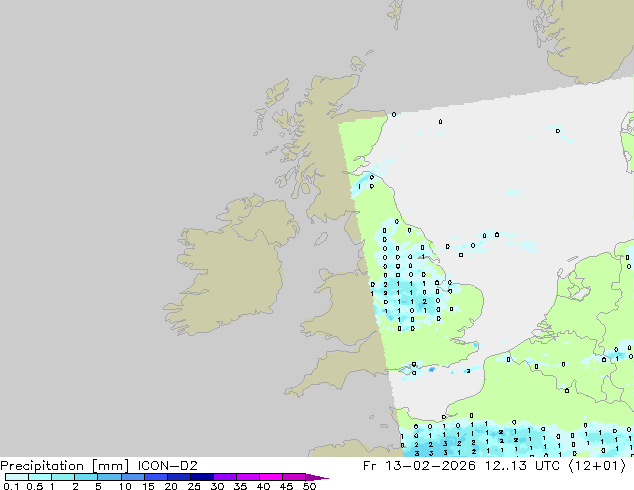Click the "50" legend value

[309, 486]
